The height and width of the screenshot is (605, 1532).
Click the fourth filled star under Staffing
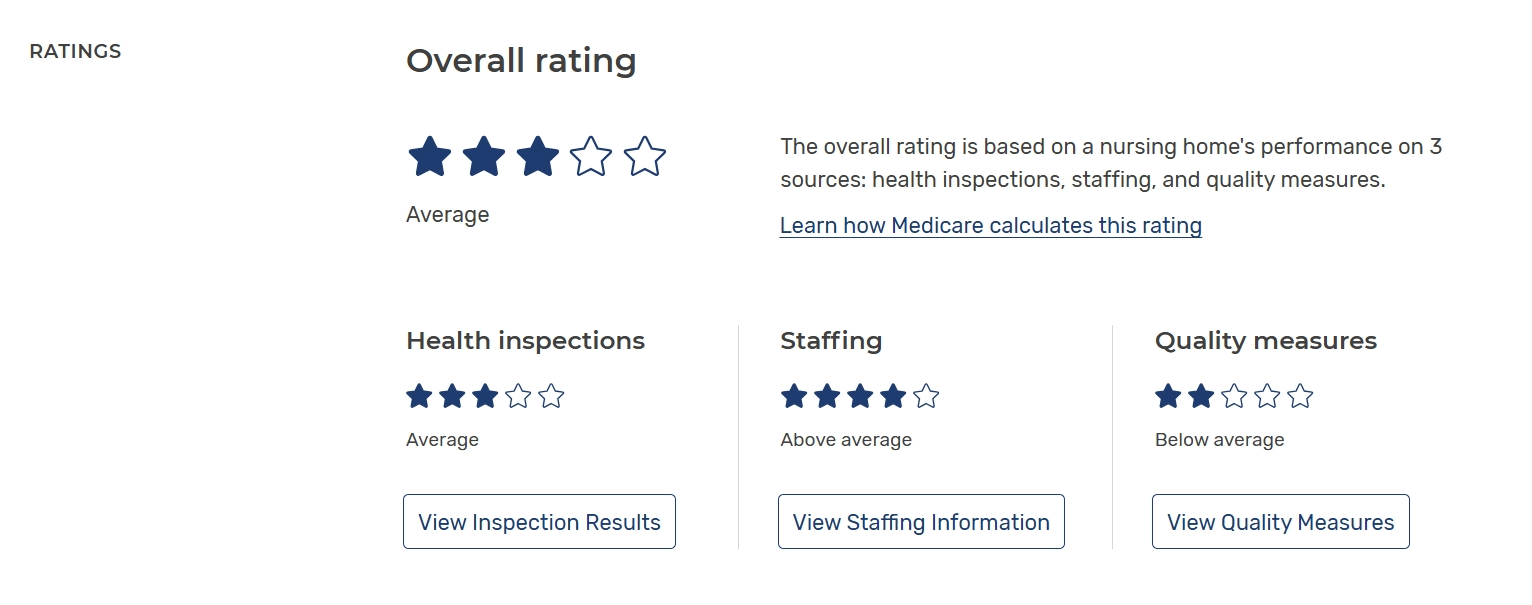coord(893,397)
